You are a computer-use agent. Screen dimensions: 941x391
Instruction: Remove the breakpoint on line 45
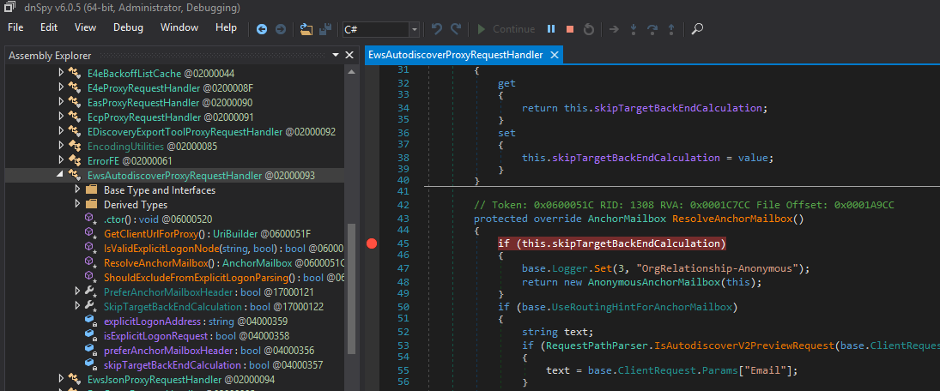coord(371,243)
